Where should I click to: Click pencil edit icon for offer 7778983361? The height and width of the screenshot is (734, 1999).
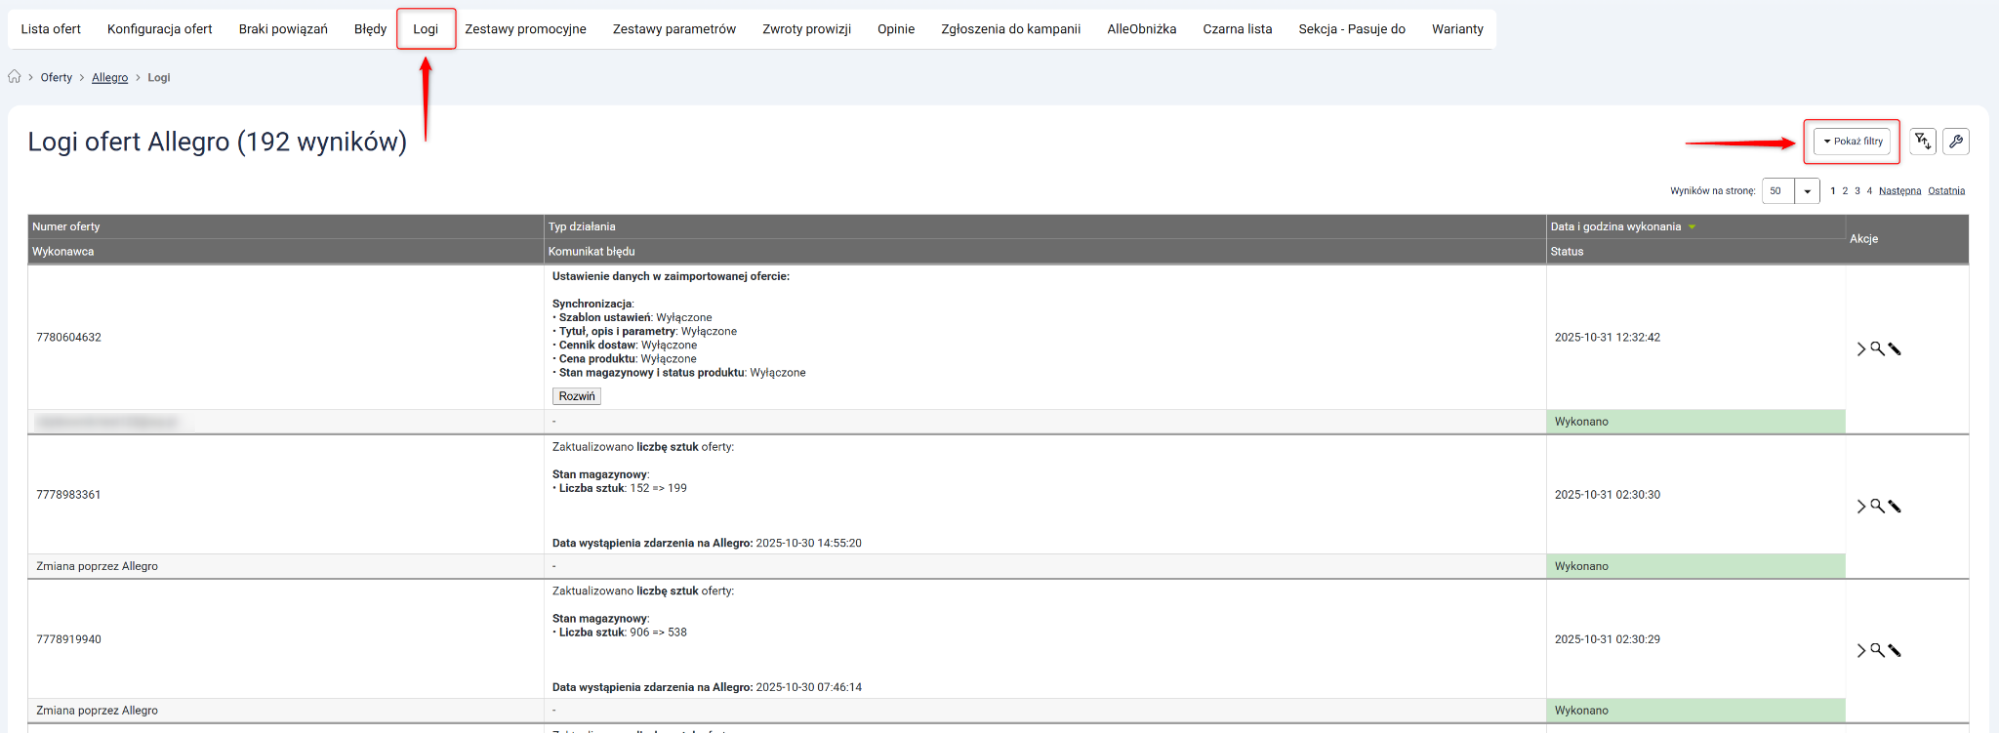pos(1894,507)
